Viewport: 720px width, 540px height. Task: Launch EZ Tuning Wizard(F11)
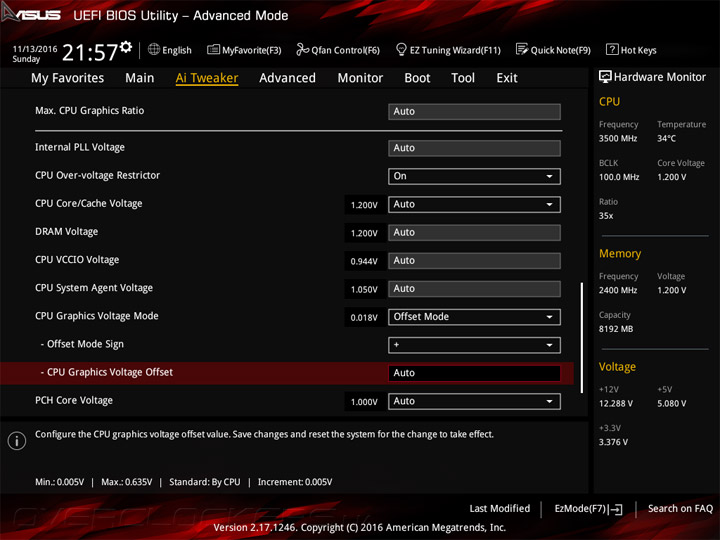(x=455, y=50)
